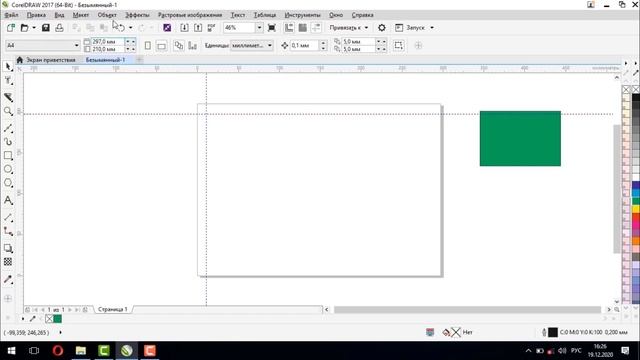Select the Страница 1 page tab
Screen dimensions: 640x360
click(x=113, y=309)
